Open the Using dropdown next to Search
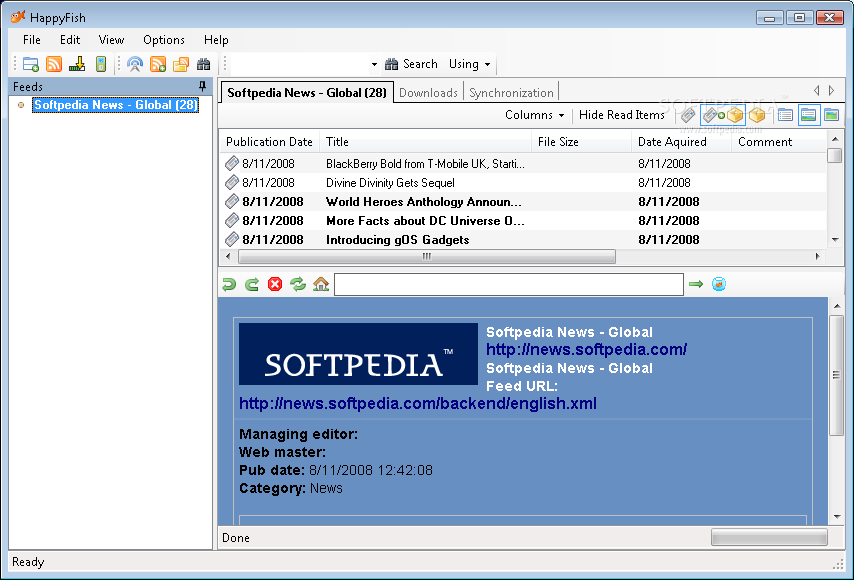This screenshot has width=854, height=580. pos(469,63)
